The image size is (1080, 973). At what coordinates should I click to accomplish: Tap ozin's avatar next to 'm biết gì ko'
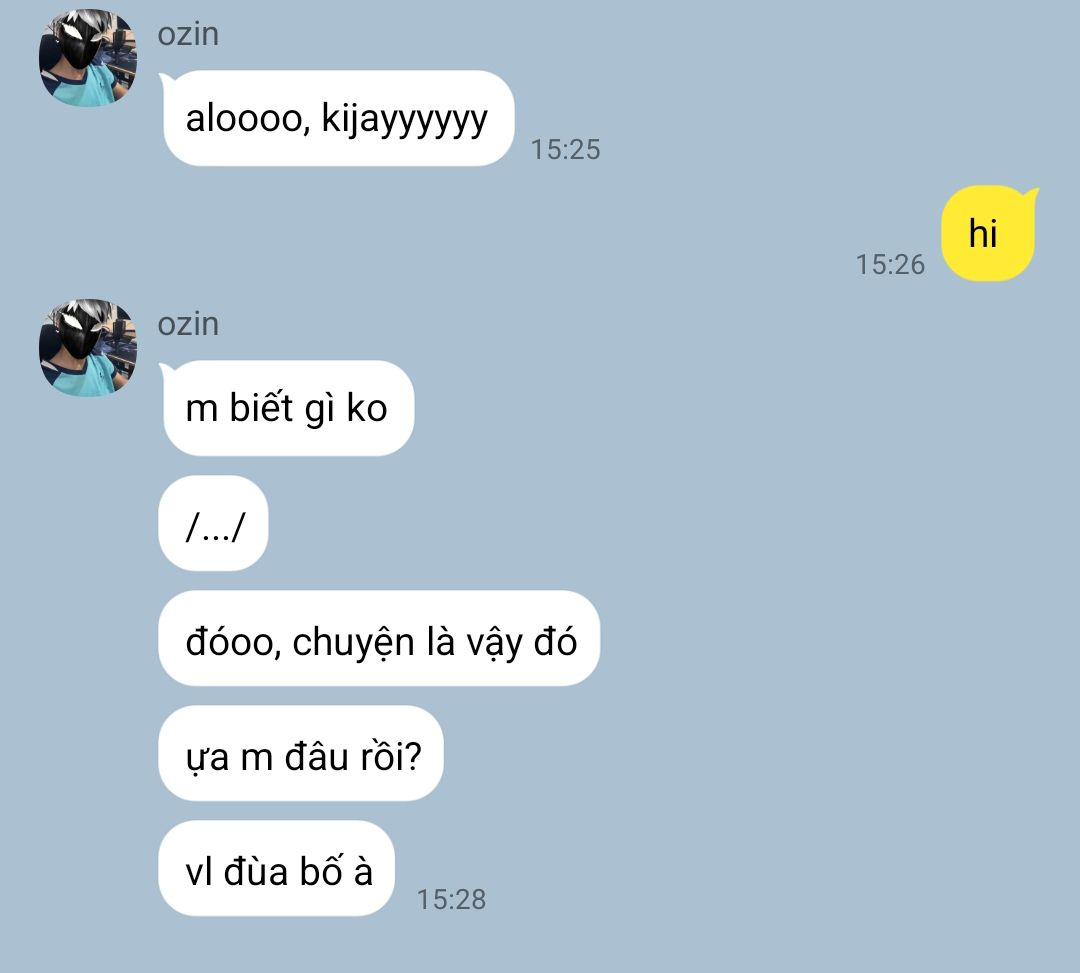pyautogui.click(x=87, y=348)
